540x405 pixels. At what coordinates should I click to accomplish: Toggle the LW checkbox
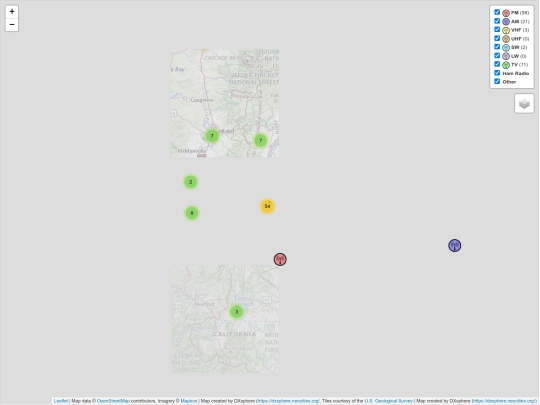(497, 55)
